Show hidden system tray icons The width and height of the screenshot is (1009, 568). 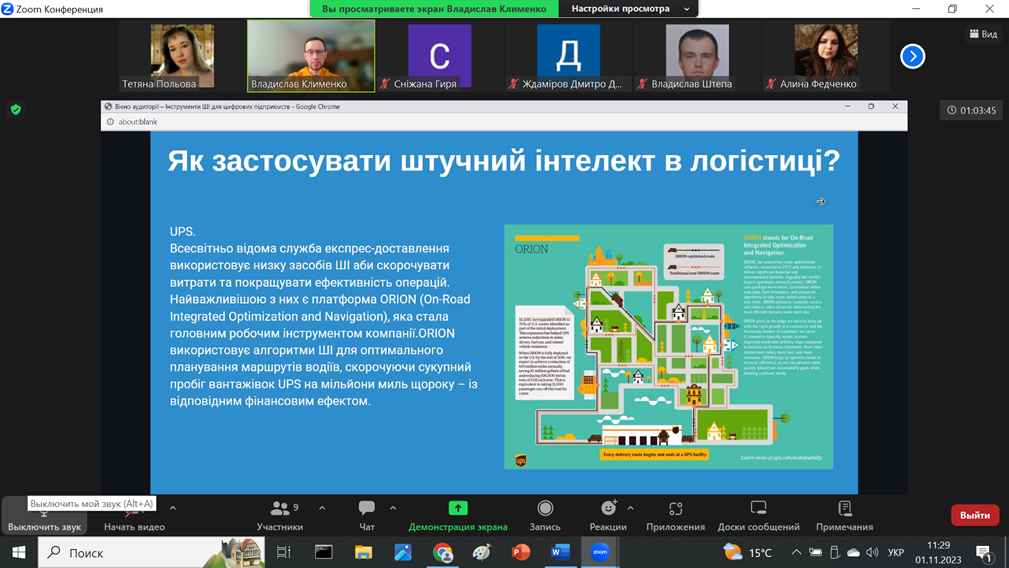(797, 553)
